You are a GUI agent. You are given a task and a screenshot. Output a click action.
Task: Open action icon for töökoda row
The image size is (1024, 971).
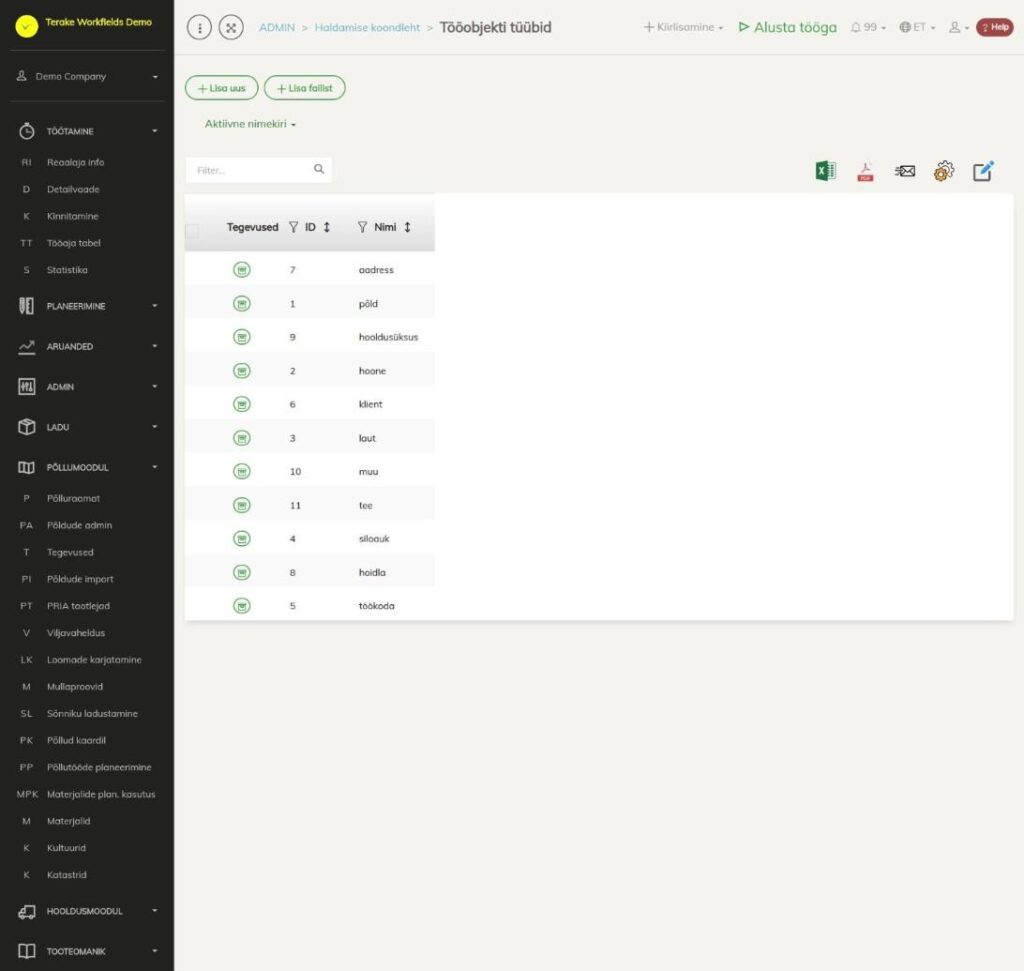(x=242, y=606)
